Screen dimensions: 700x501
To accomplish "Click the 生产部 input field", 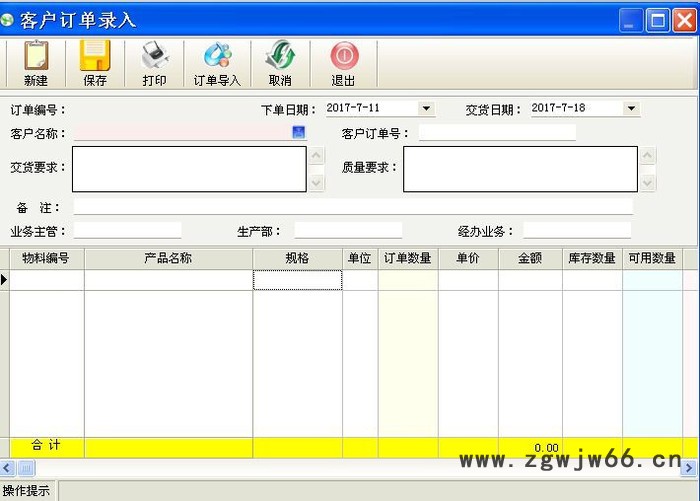I will [x=348, y=230].
